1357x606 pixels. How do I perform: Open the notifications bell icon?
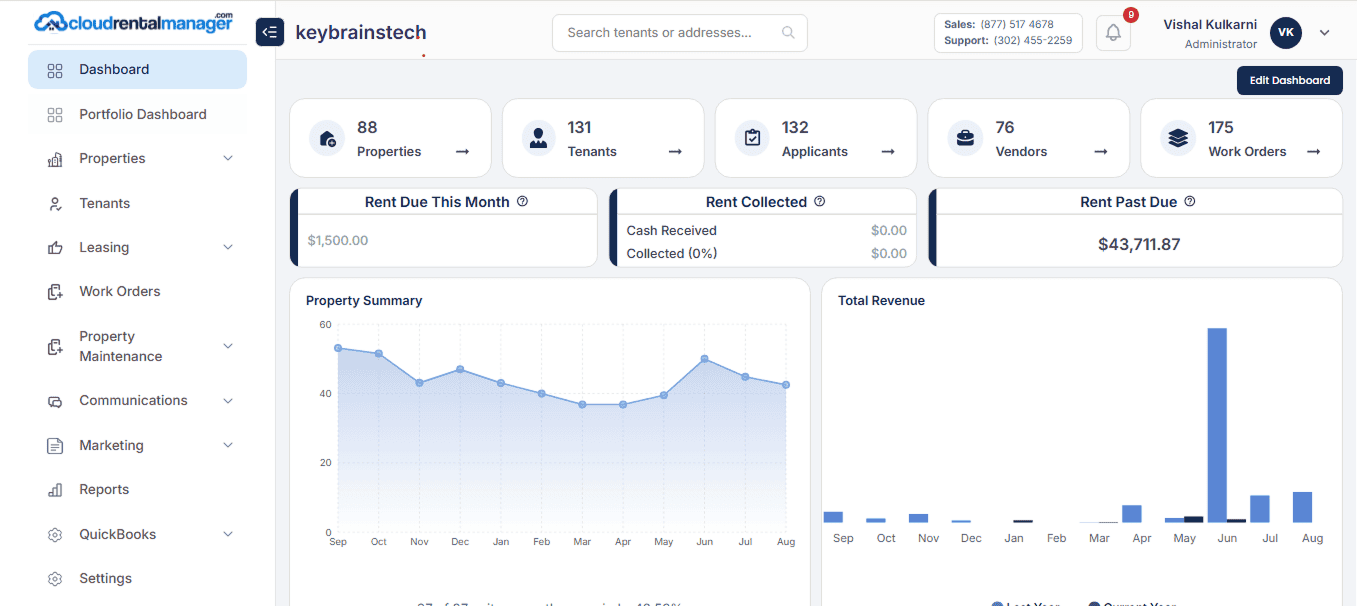coord(1113,33)
